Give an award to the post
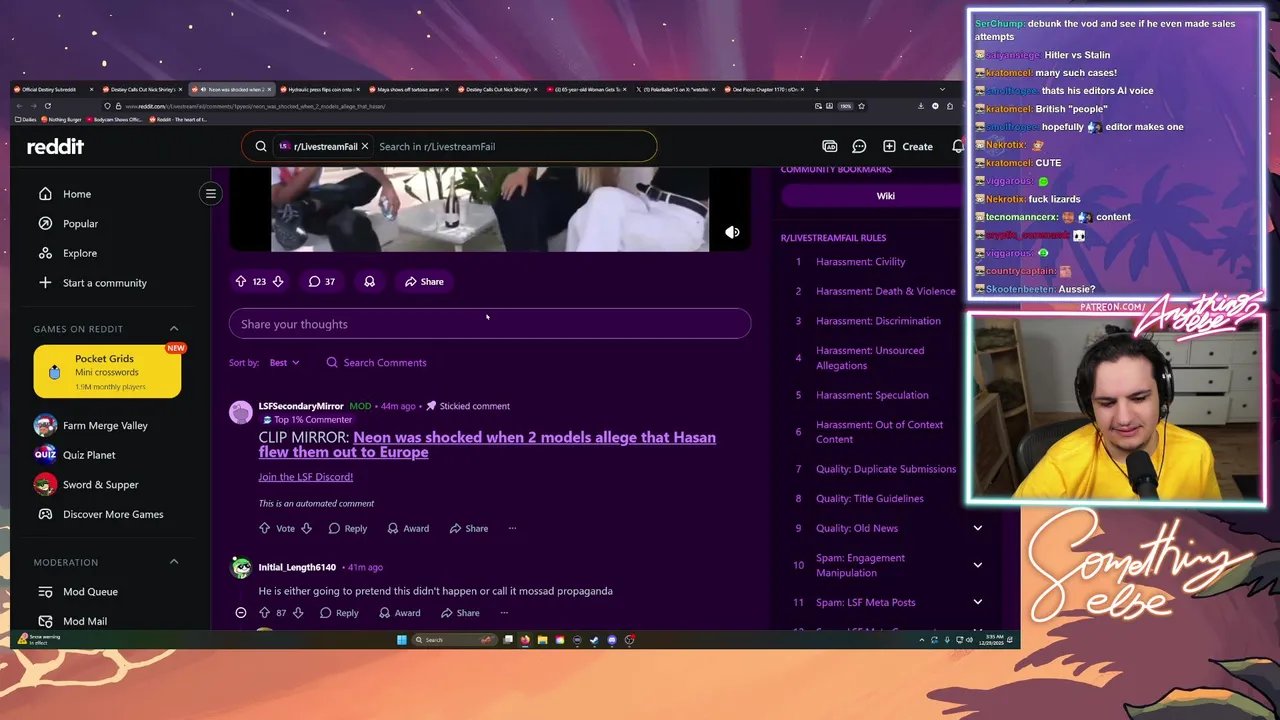Viewport: 1280px width, 720px height. coord(369,282)
